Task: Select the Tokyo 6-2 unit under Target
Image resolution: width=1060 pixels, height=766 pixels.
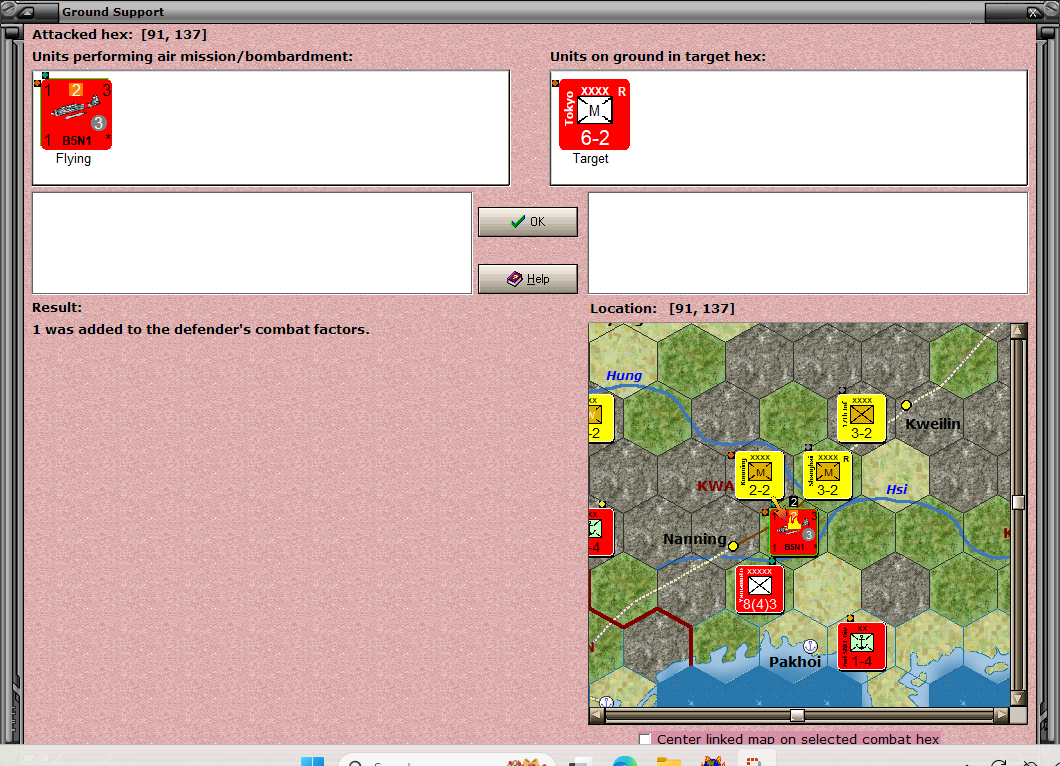Action: 594,113
